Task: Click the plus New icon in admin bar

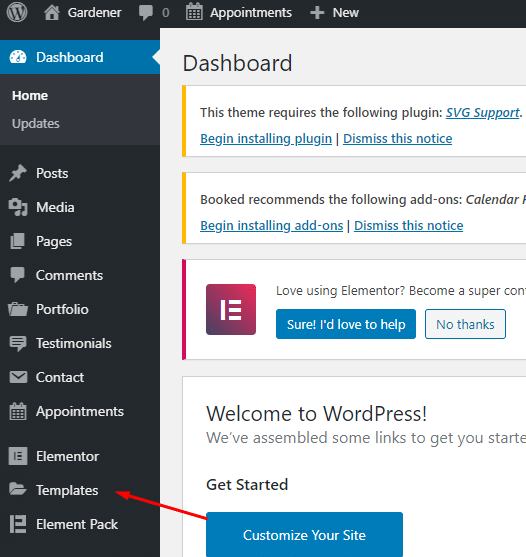Action: (317, 13)
